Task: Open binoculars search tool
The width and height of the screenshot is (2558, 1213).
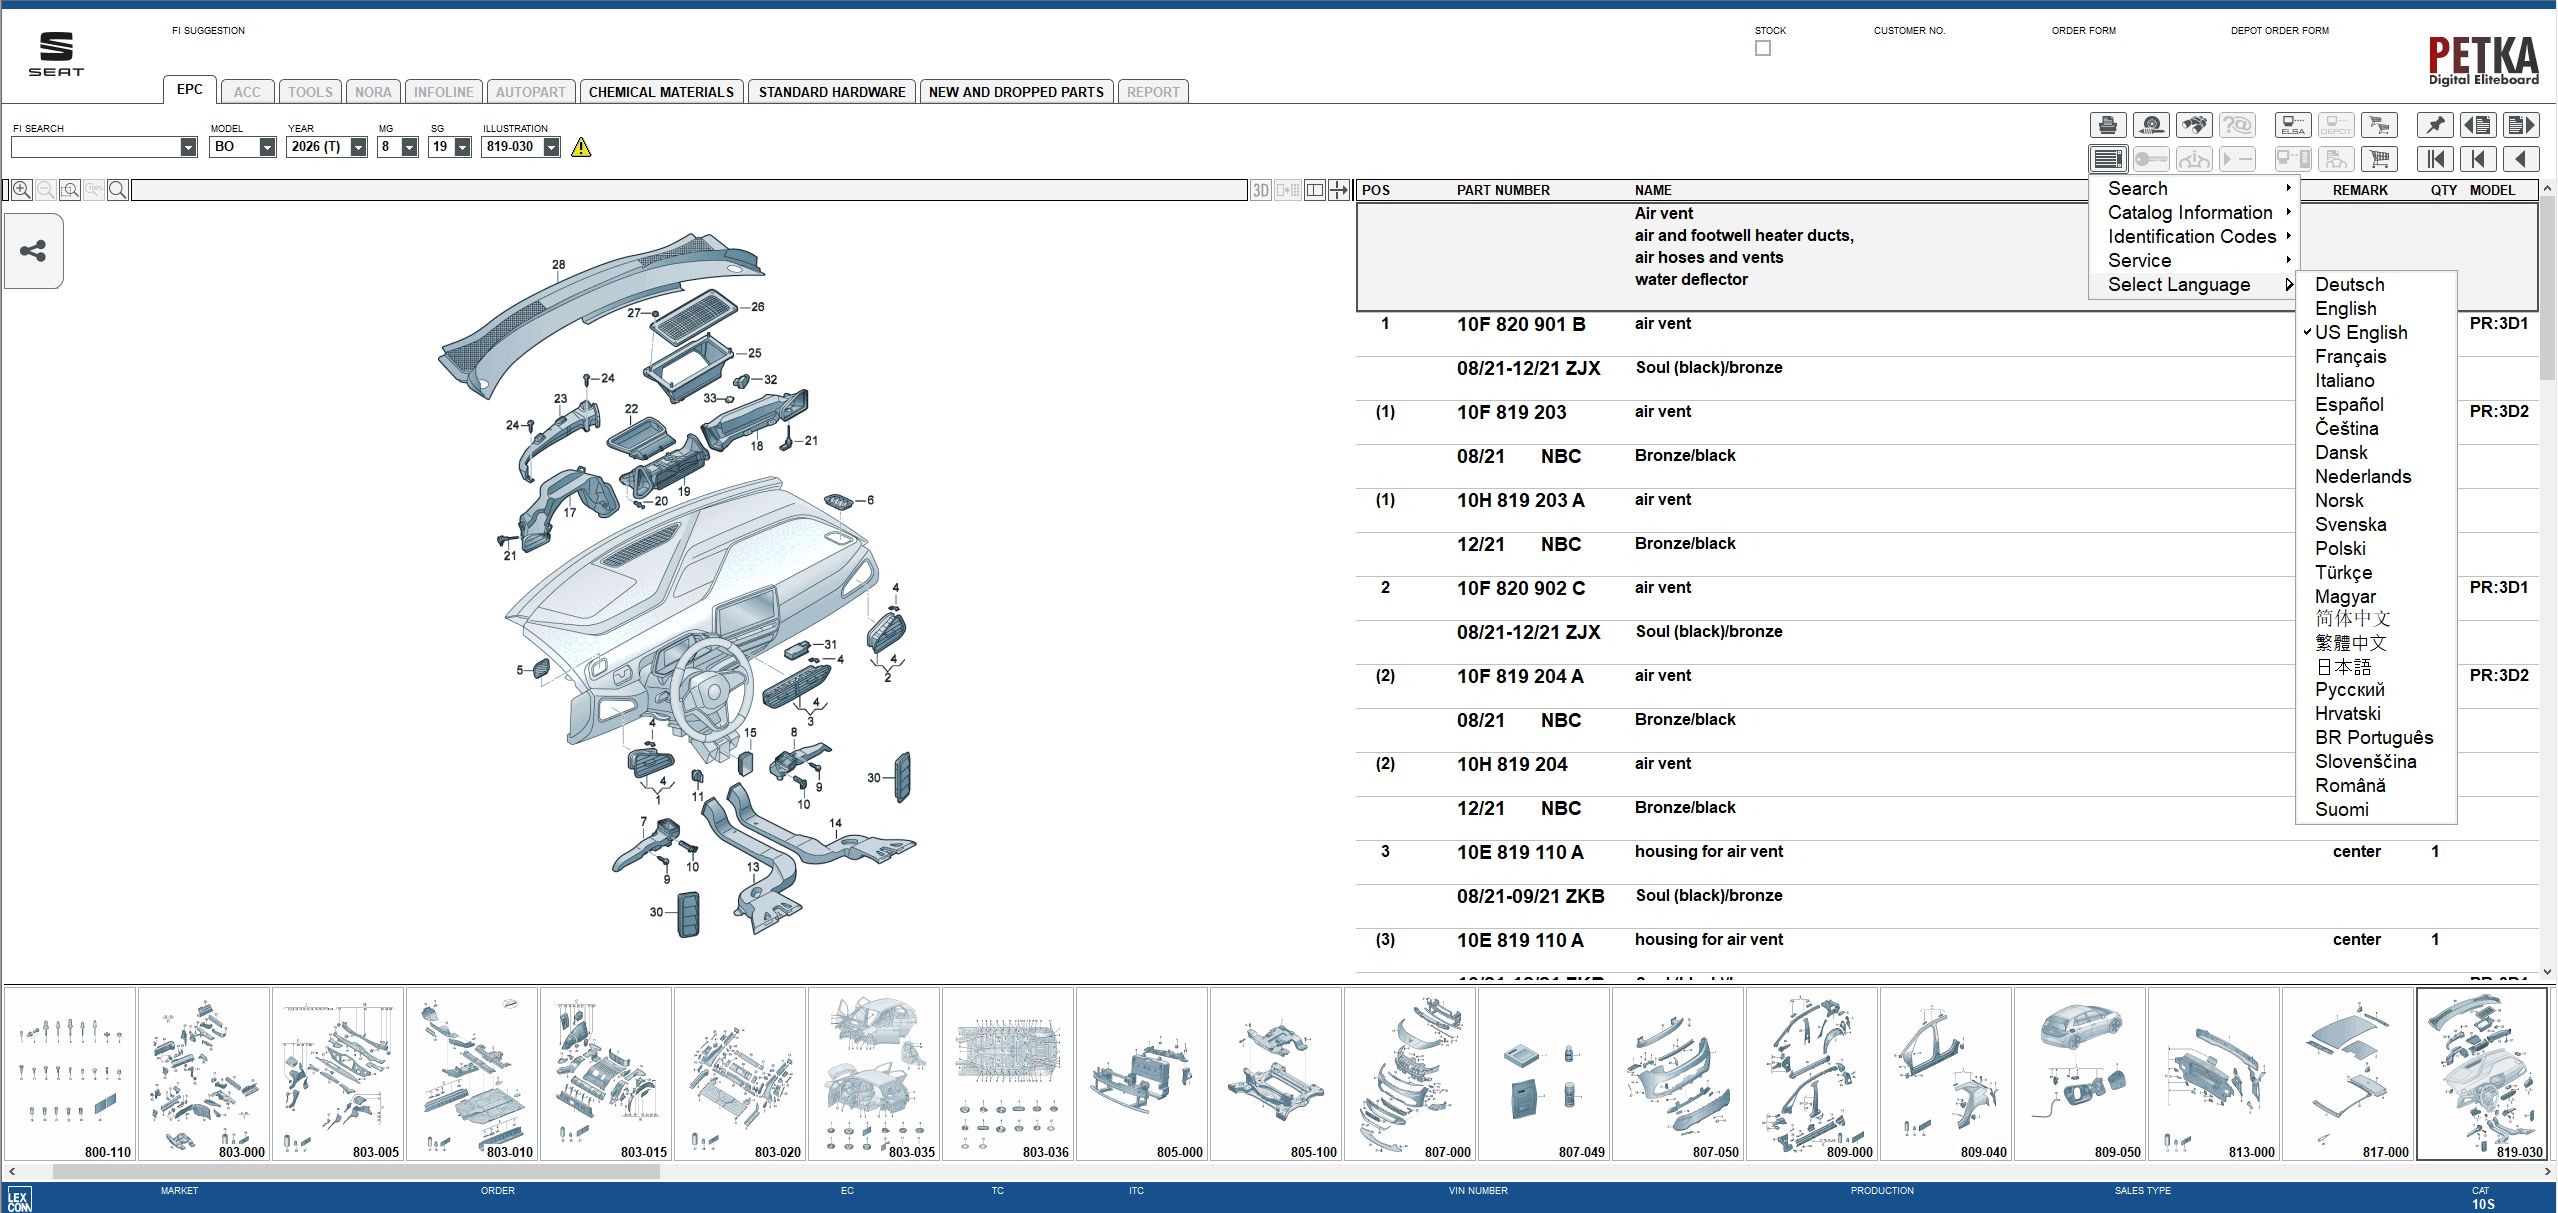Action: pos(2194,125)
